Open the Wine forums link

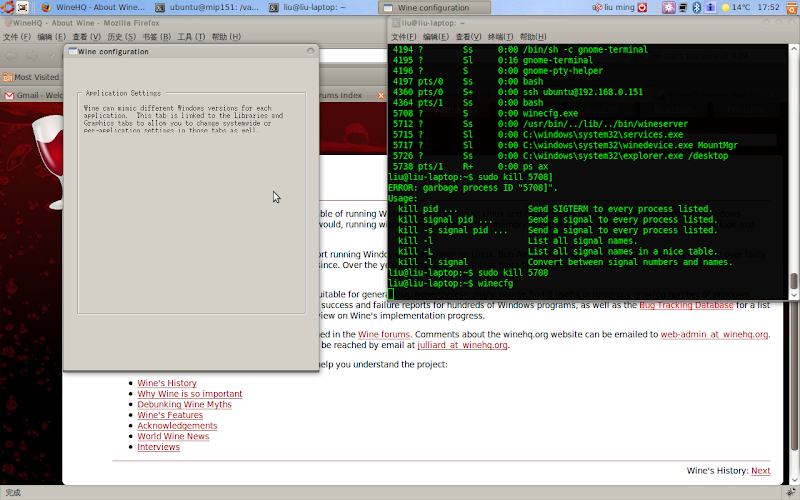coord(384,335)
